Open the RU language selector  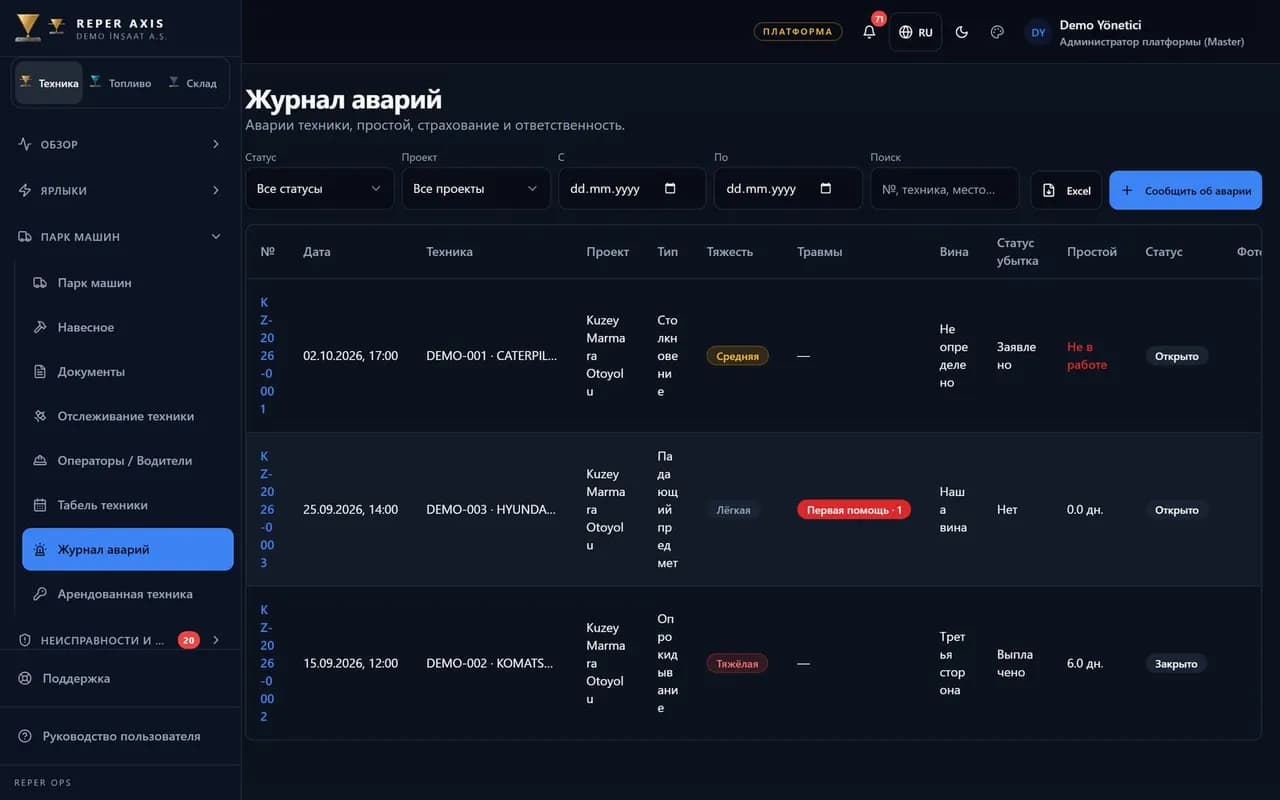point(915,32)
